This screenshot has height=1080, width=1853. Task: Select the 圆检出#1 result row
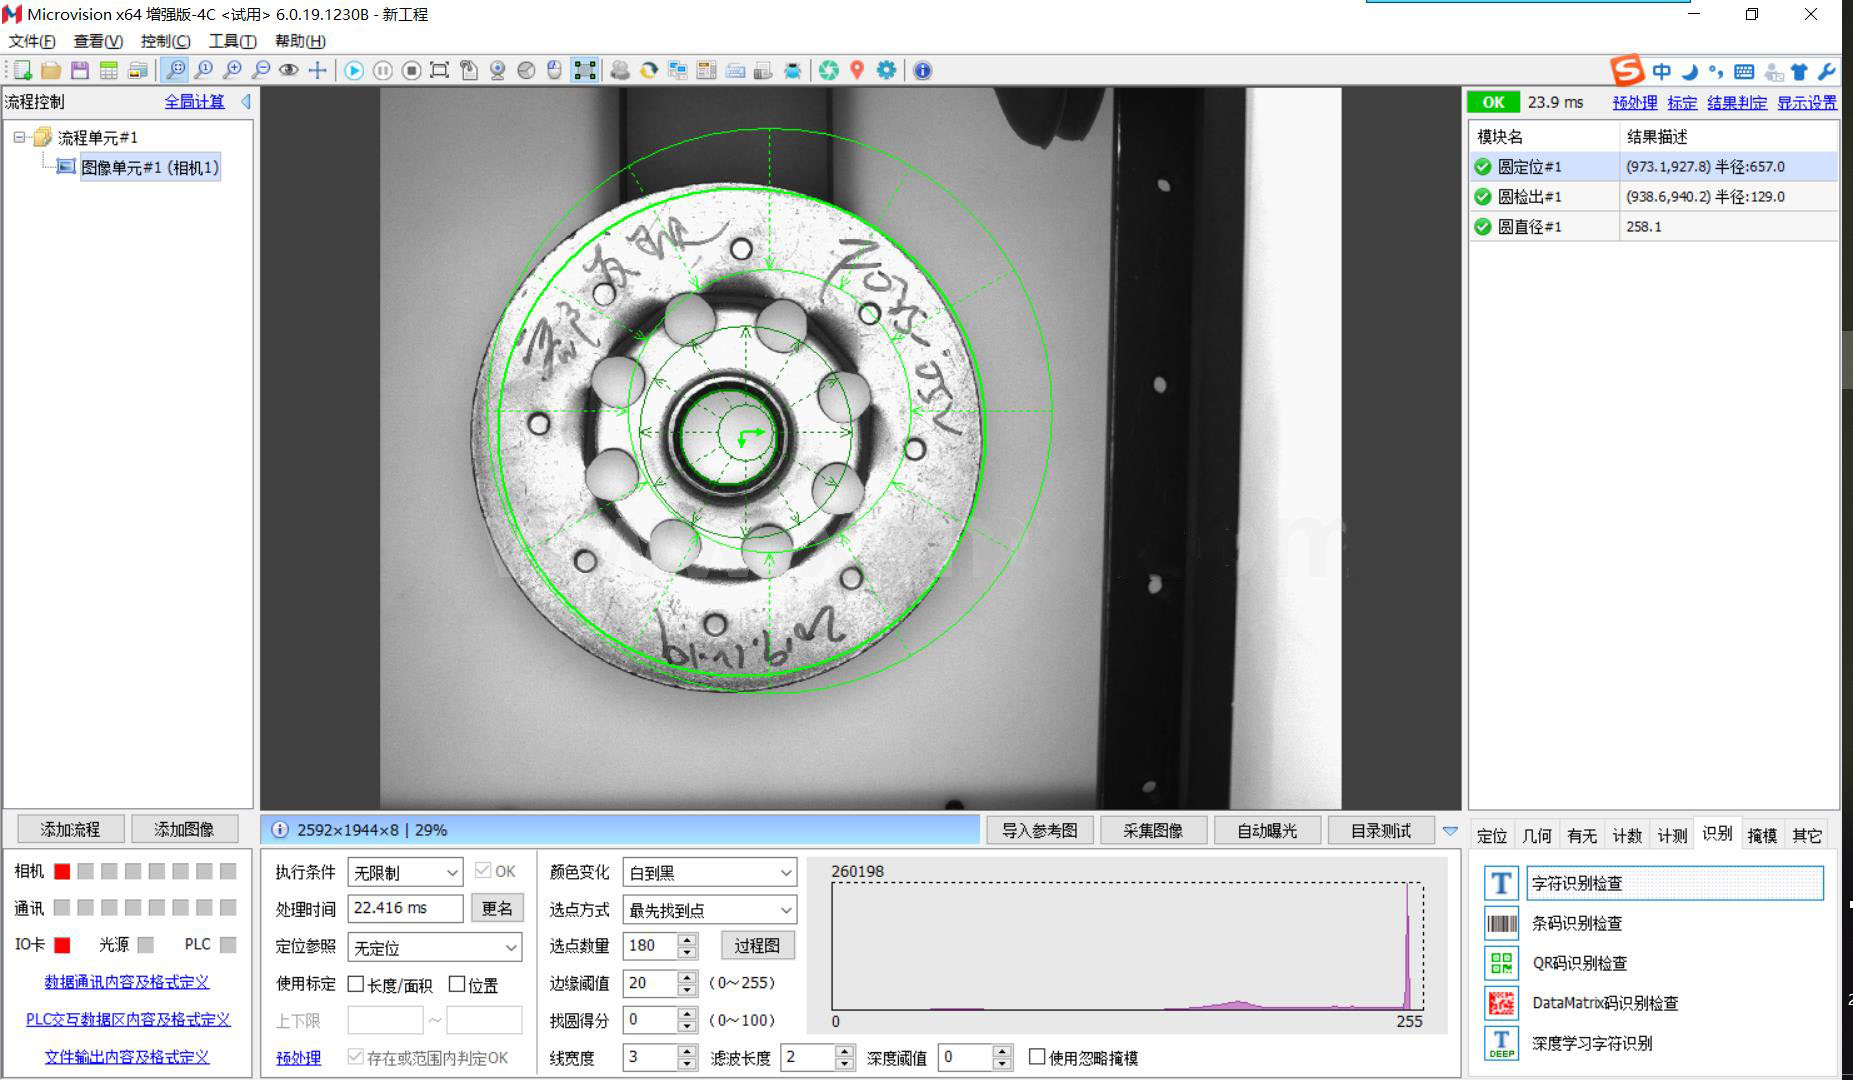click(1653, 196)
